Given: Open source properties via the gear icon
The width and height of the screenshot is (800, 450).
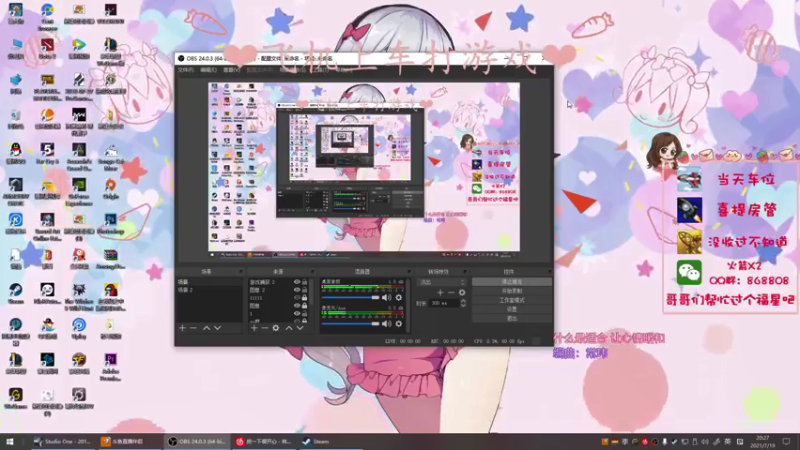Looking at the screenshot, I should [276, 328].
